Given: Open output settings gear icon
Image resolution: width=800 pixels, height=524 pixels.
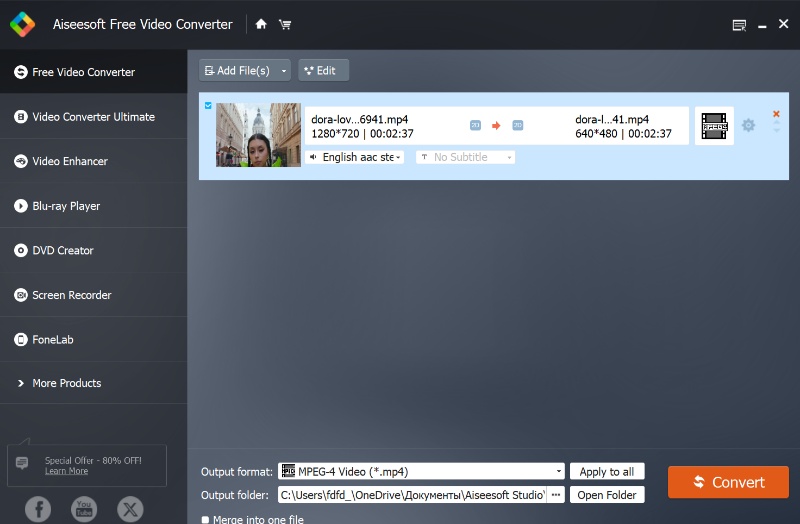Looking at the screenshot, I should click(x=748, y=125).
